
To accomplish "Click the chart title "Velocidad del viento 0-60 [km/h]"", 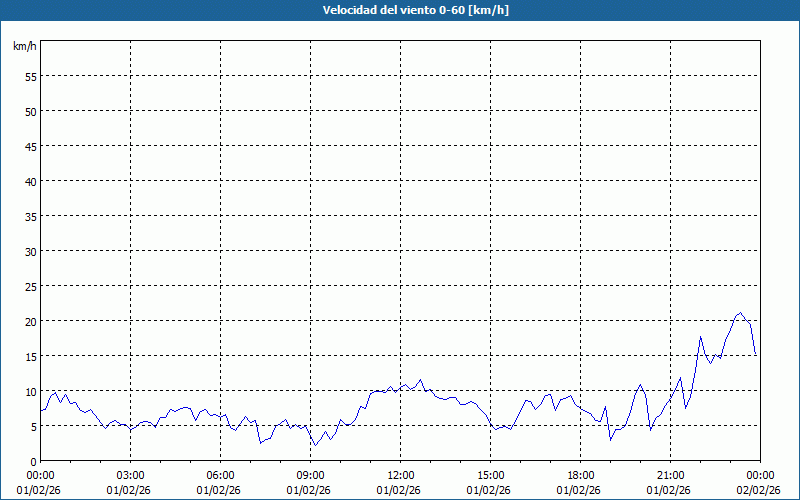I will coord(416,10).
